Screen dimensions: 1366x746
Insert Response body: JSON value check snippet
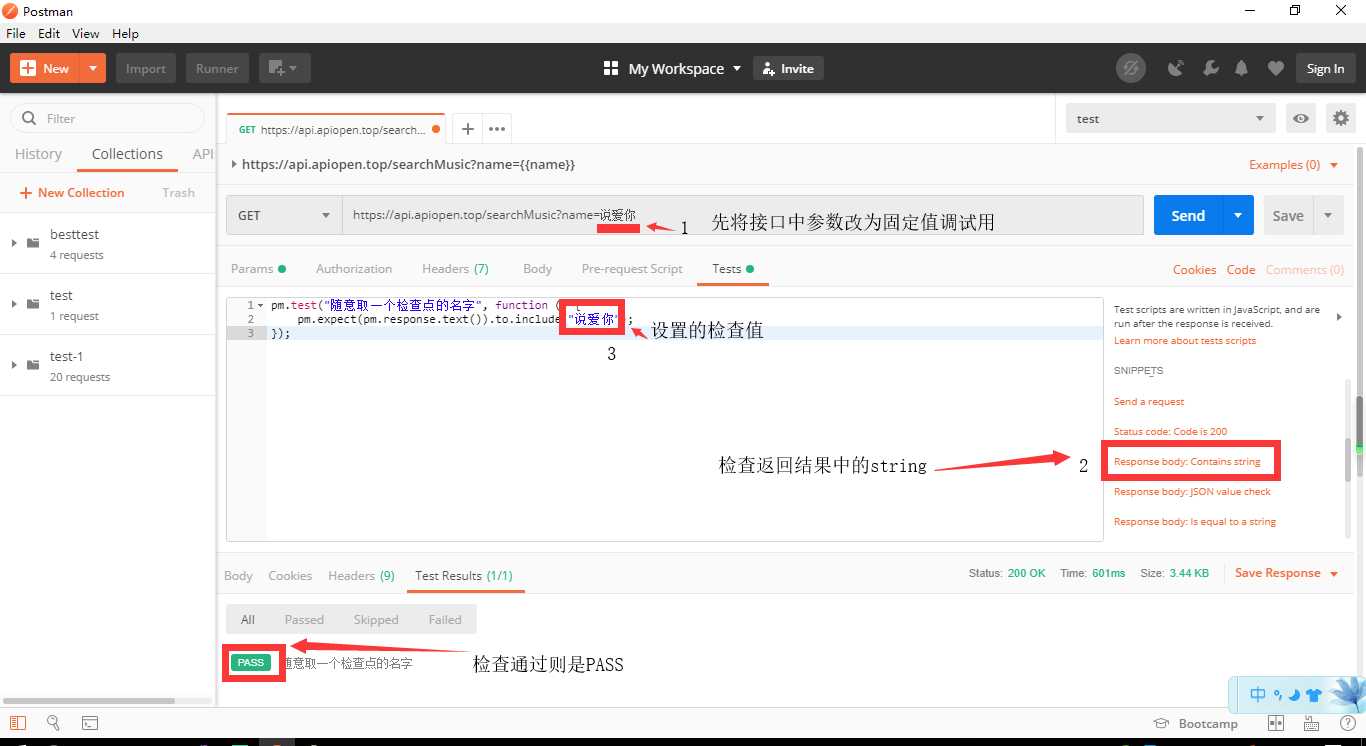(x=1192, y=491)
